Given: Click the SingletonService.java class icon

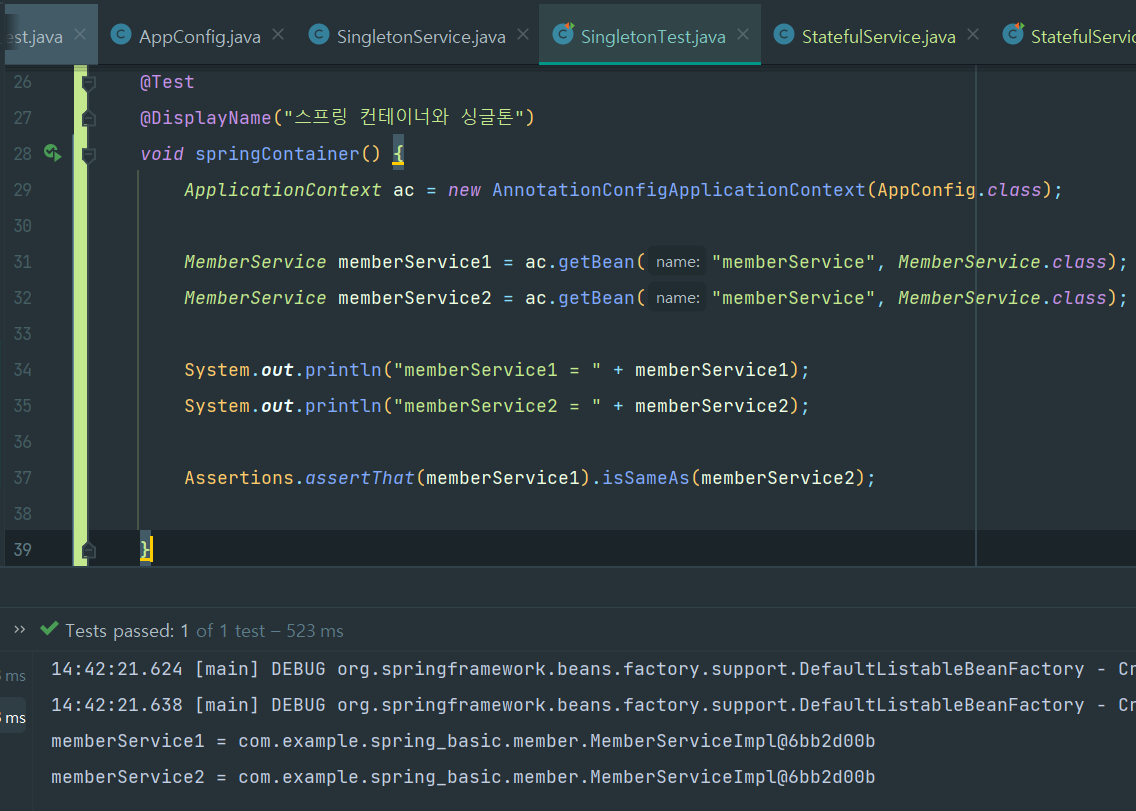Looking at the screenshot, I should click(319, 34).
